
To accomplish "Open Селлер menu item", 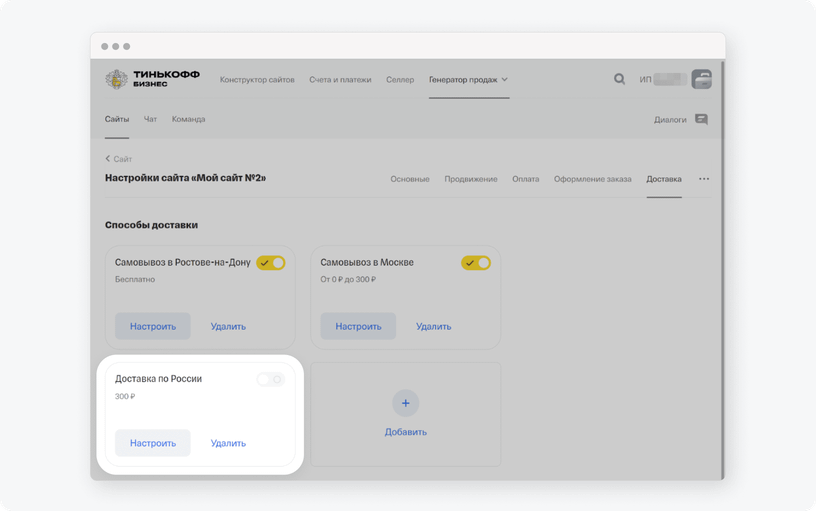I will (x=400, y=80).
